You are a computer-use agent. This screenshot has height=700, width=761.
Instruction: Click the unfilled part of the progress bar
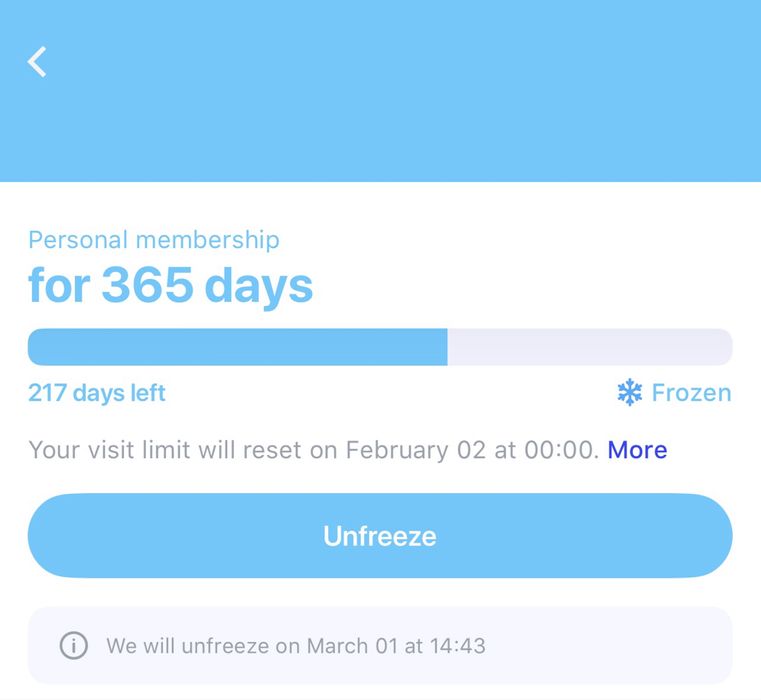589,347
